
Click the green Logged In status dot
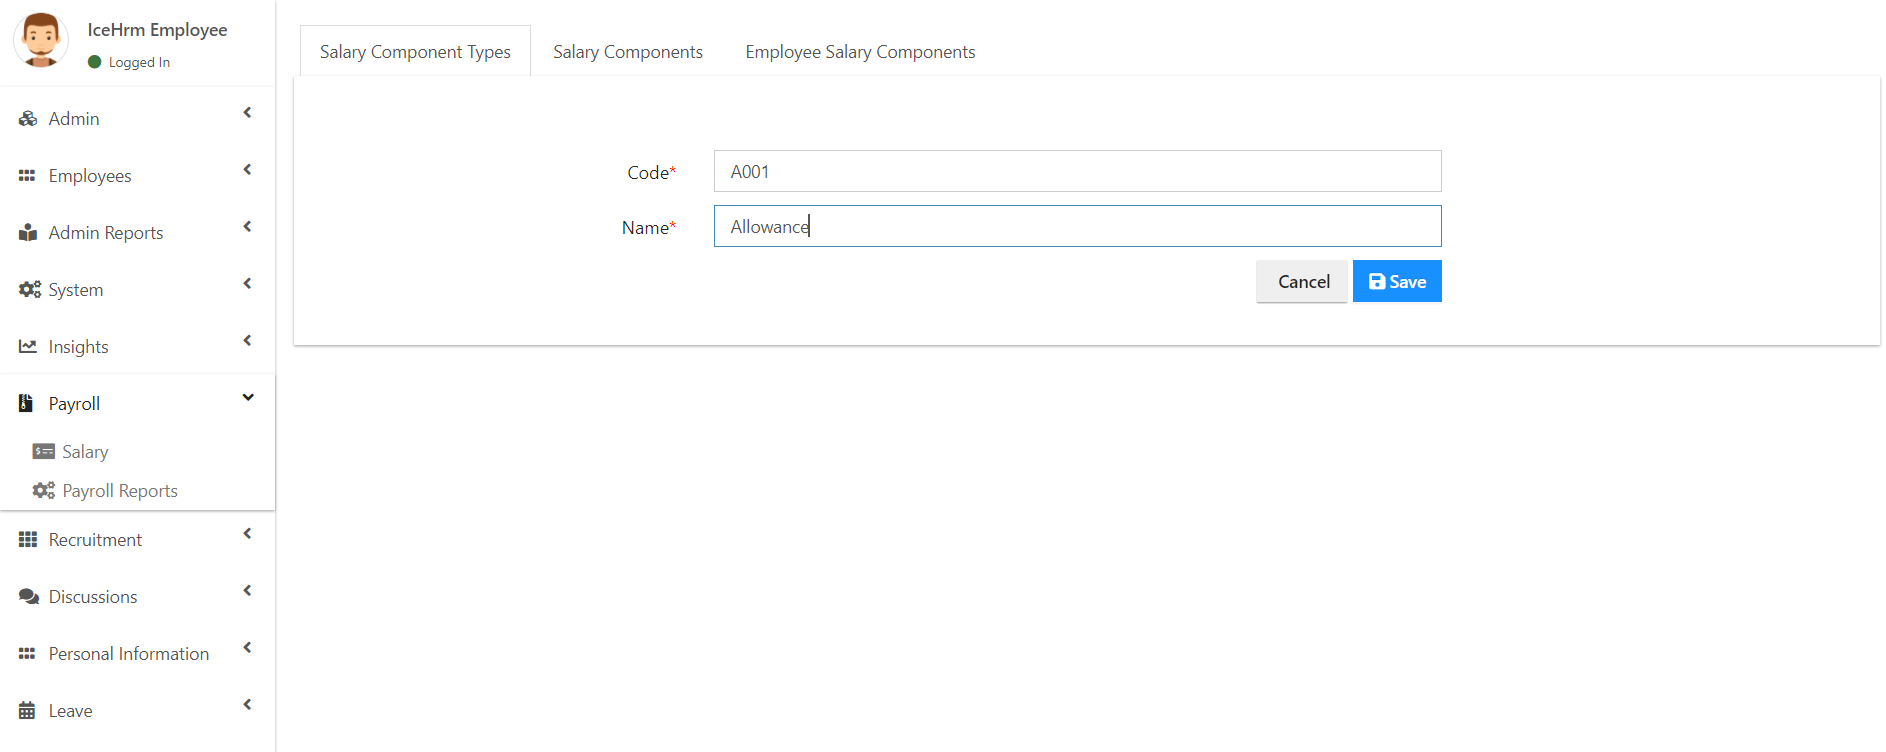95,62
